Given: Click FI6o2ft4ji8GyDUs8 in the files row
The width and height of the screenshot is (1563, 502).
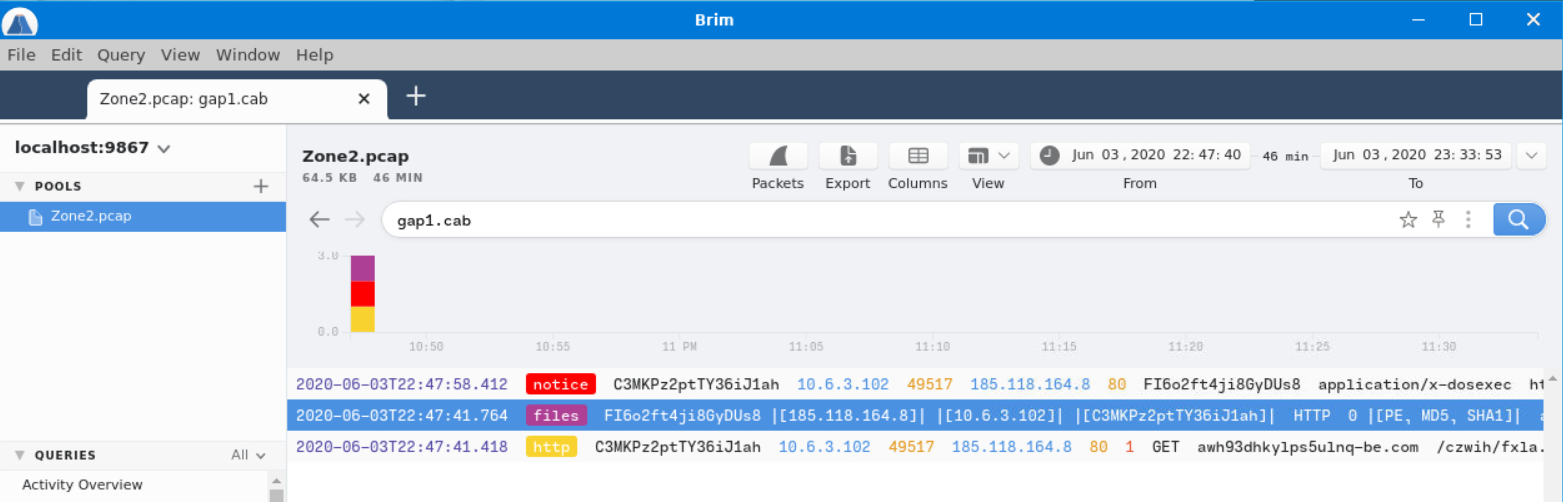Looking at the screenshot, I should click(x=682, y=415).
